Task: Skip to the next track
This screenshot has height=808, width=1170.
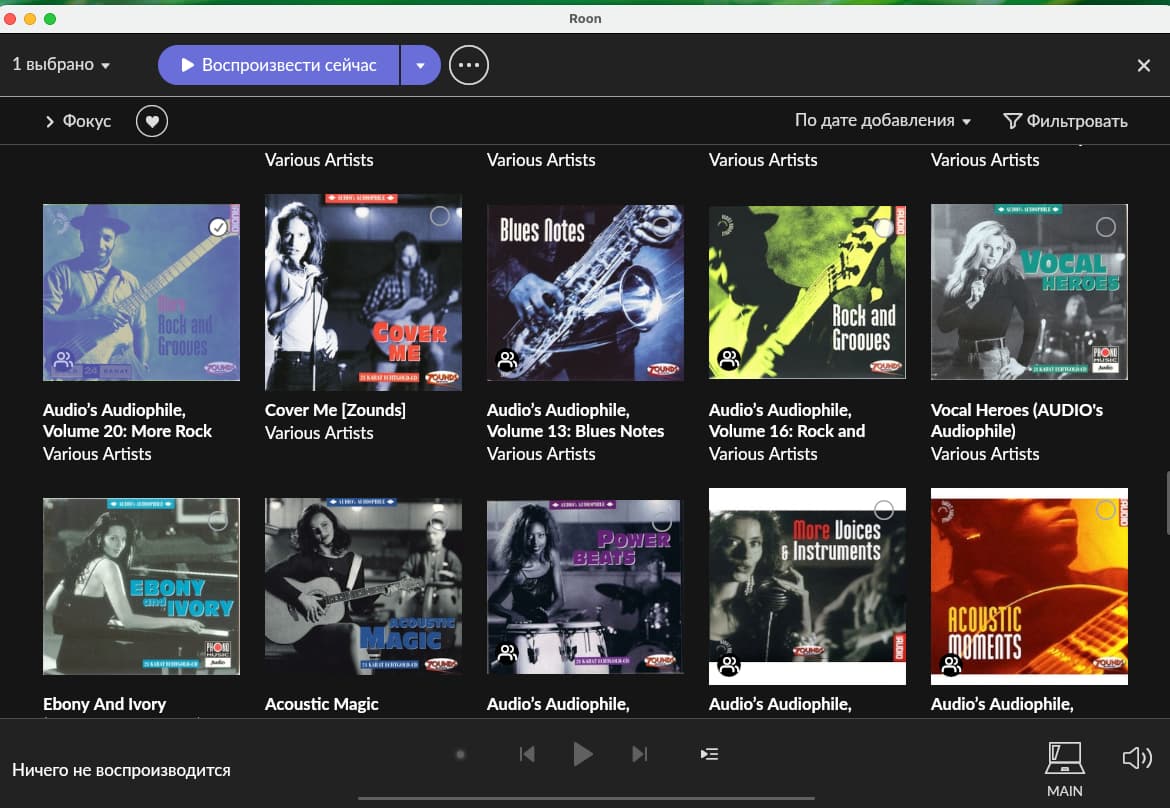Action: click(x=640, y=754)
